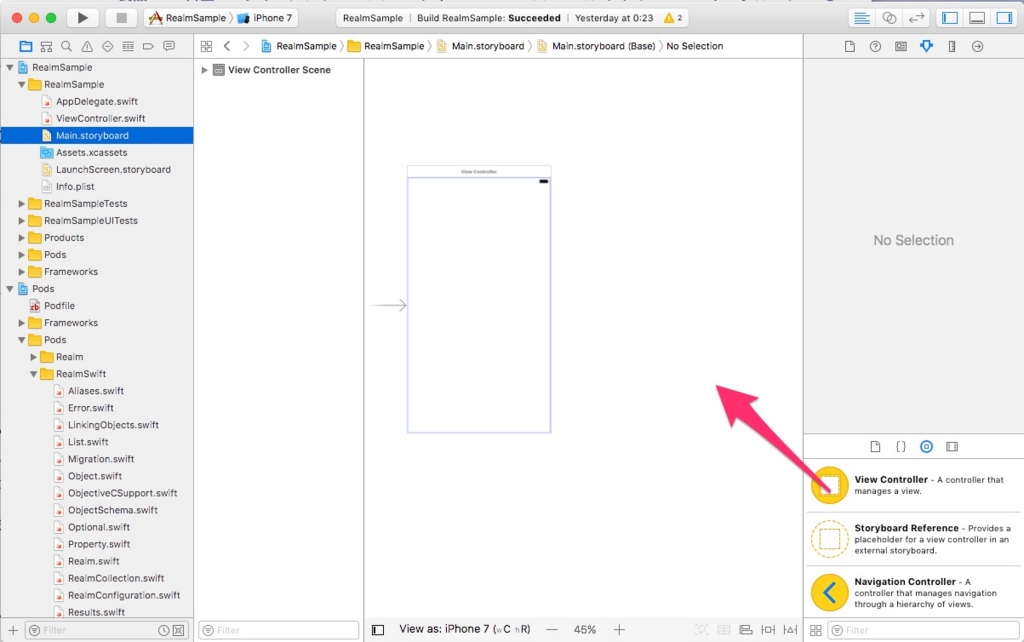Toggle the Utilities panel visibility
The height and width of the screenshot is (642, 1024).
pyautogui.click(x=1004, y=18)
